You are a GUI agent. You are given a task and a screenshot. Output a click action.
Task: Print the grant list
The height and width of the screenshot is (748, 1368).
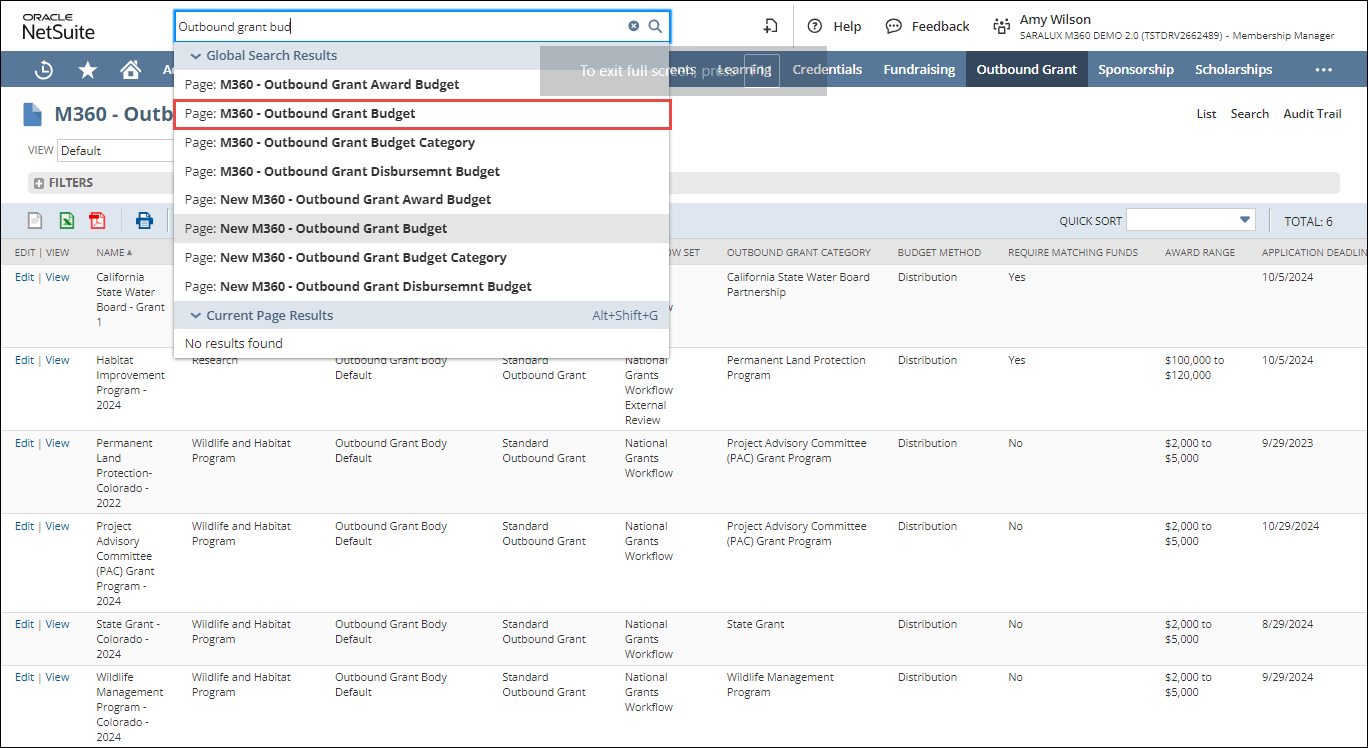(144, 221)
